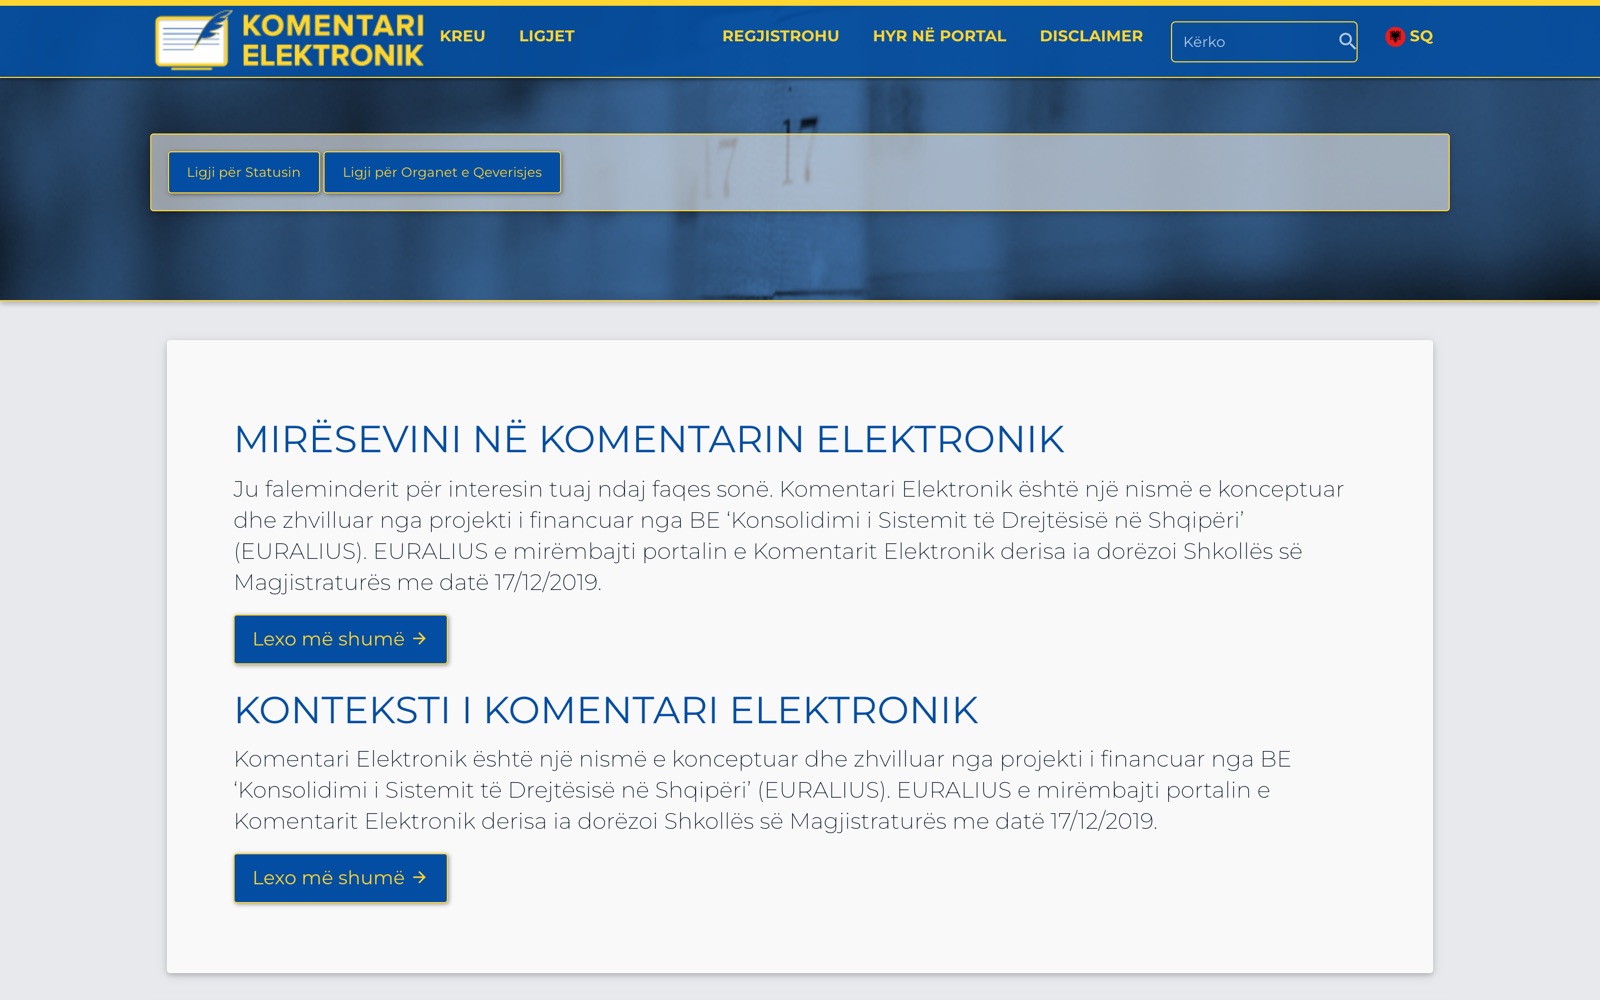1600x1000 pixels.
Task: Click the paragraph starting 'Ju faleminderit për interesin'
Action: click(x=789, y=535)
